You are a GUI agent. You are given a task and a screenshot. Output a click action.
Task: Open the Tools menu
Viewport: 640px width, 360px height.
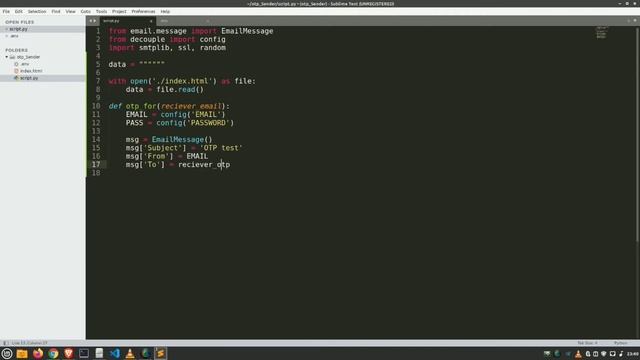(x=101, y=11)
